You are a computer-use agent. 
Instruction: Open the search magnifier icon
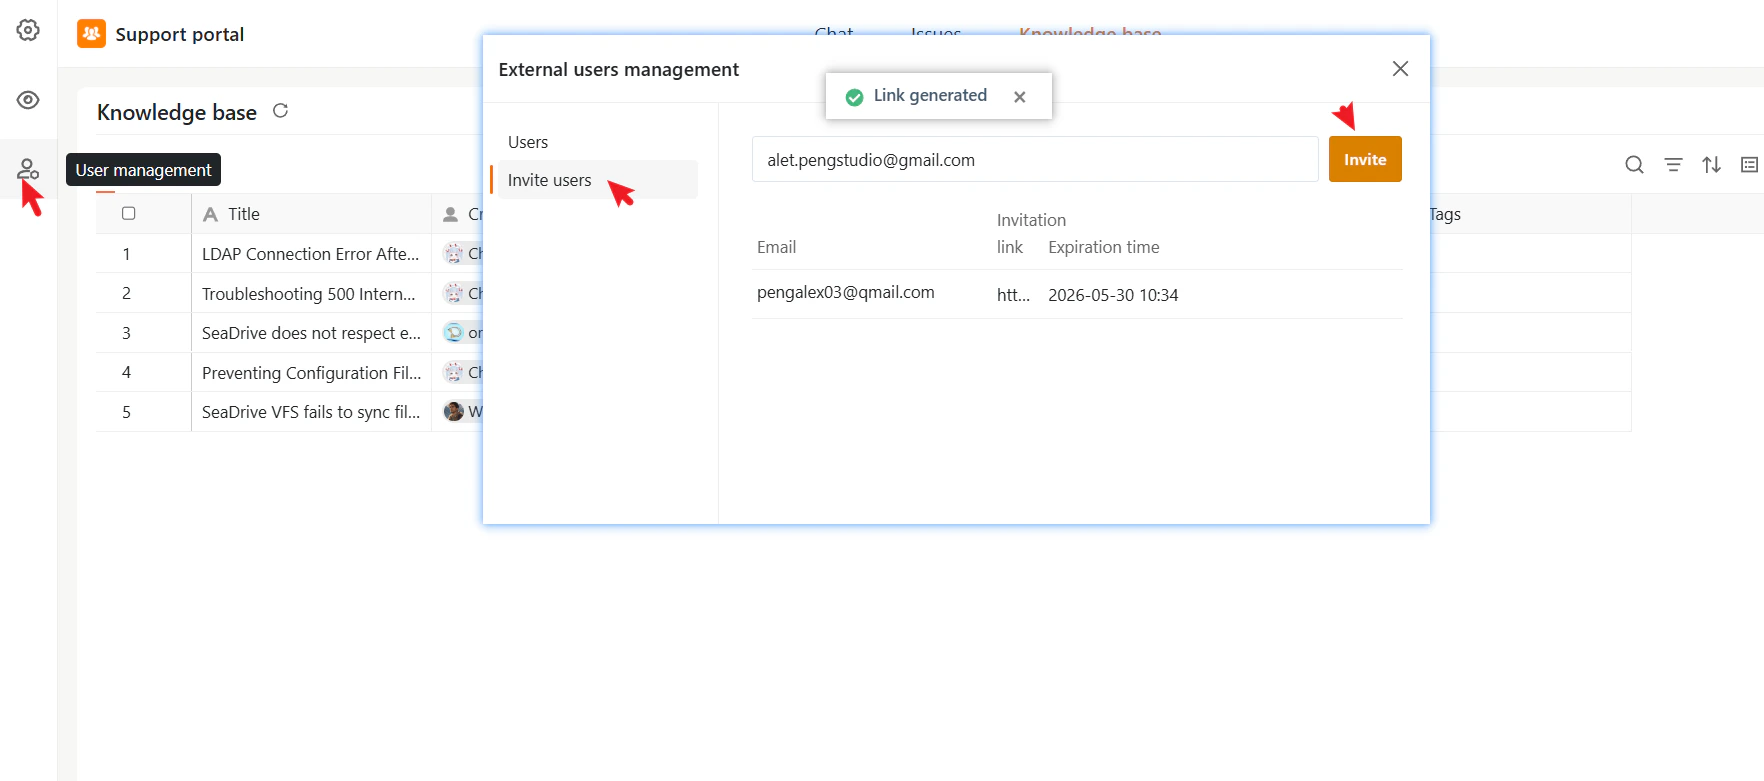pos(1634,165)
